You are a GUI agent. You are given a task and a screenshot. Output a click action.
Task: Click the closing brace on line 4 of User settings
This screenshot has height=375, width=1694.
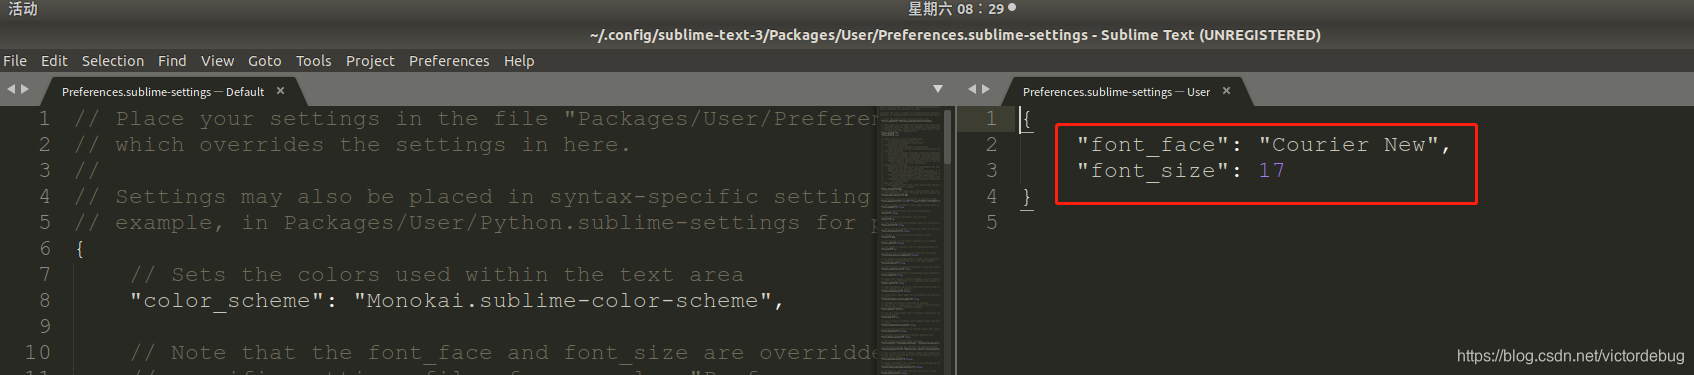pyautogui.click(x=1027, y=197)
